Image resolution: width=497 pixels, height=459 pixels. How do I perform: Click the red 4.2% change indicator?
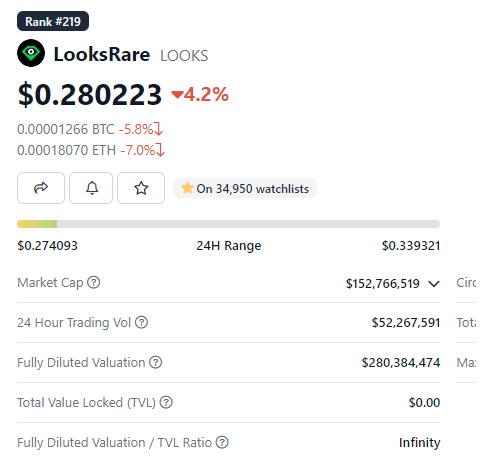click(x=200, y=94)
